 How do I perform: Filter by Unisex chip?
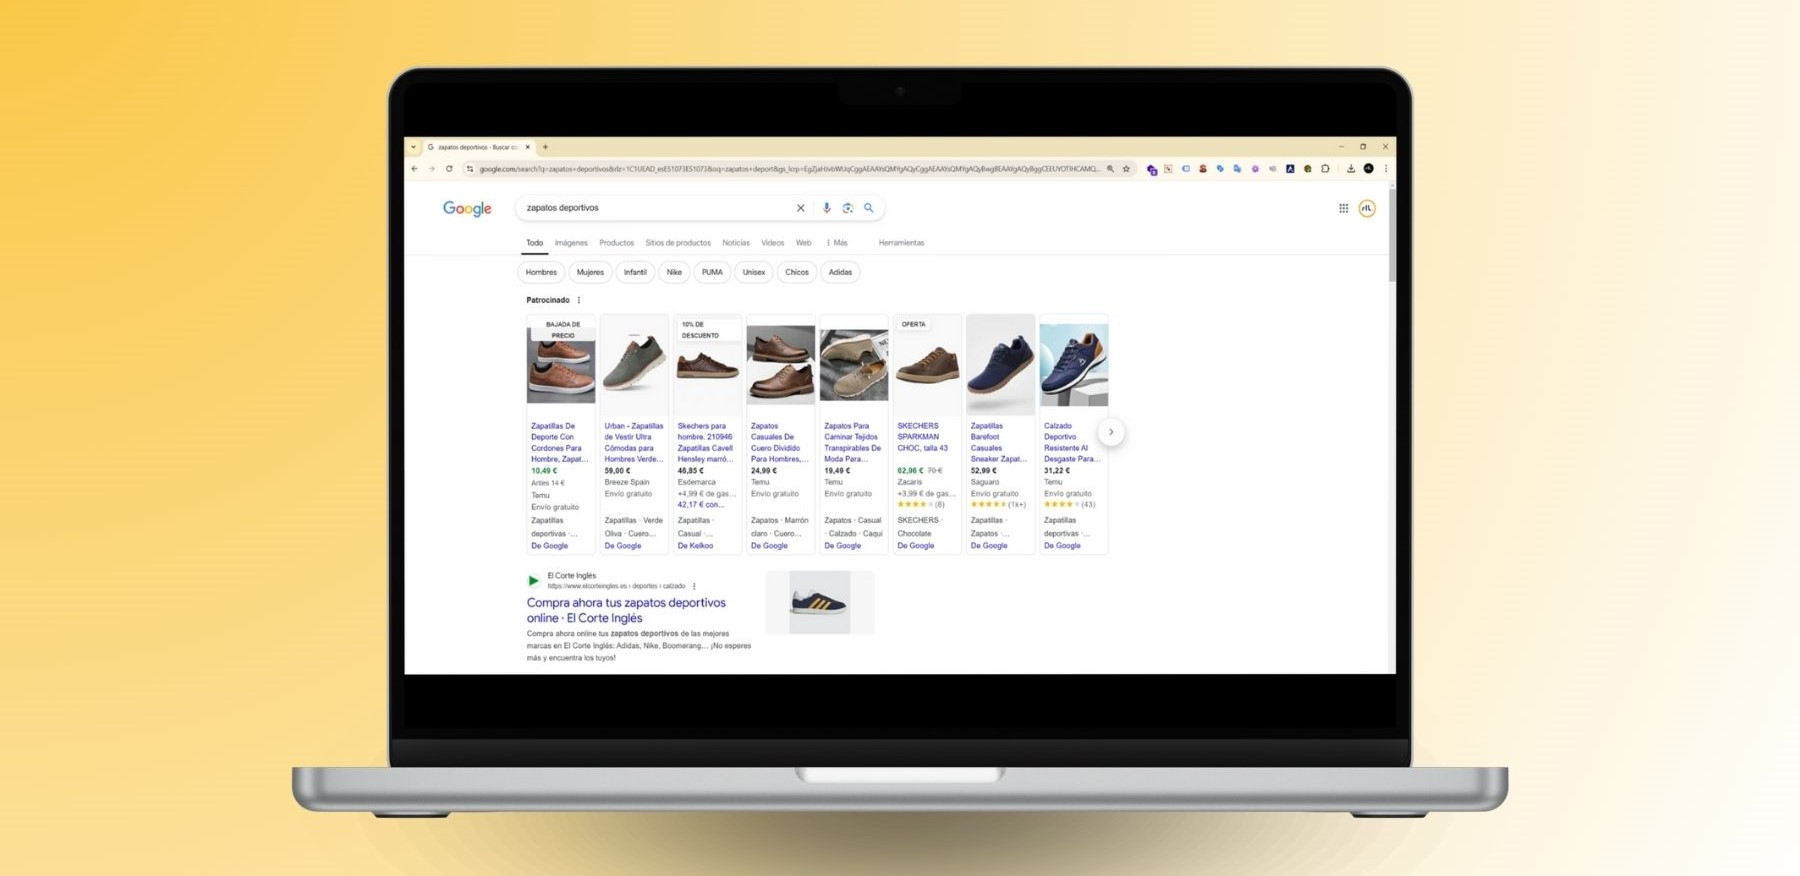(754, 272)
